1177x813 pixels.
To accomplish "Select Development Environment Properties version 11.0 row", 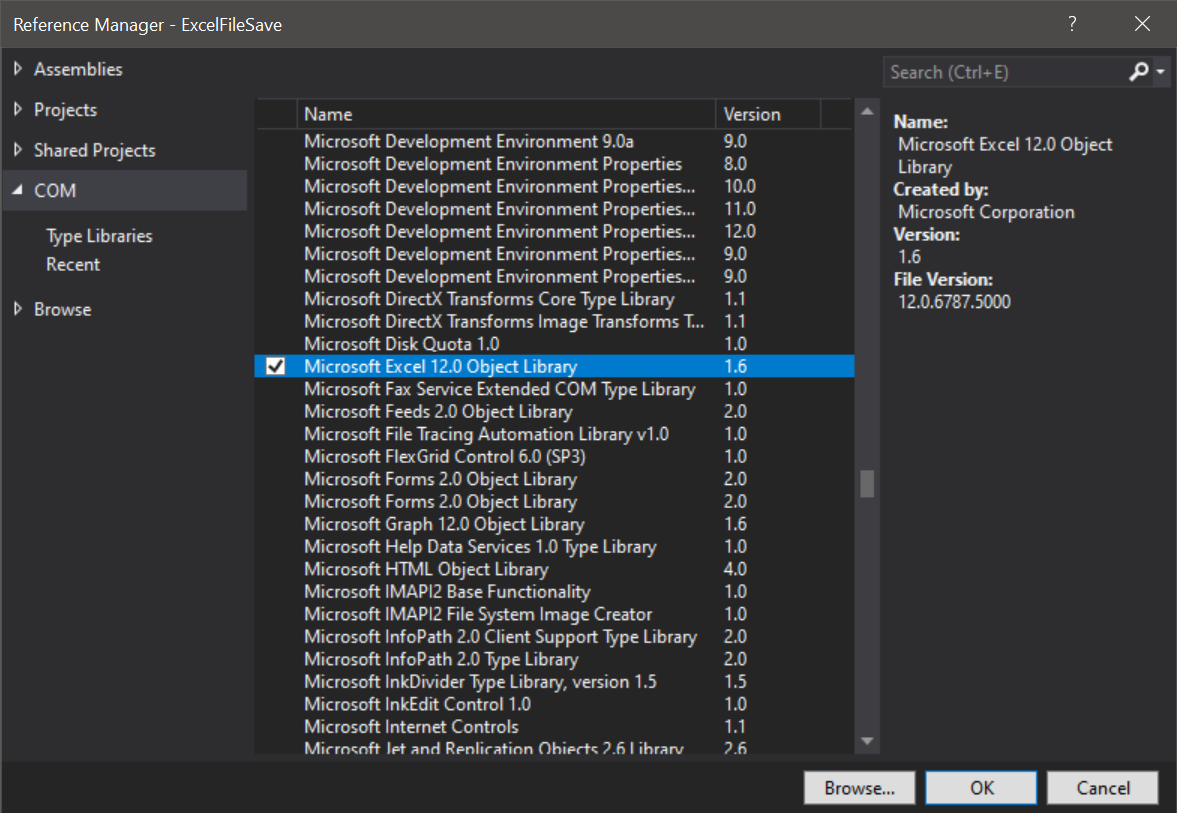I will tap(554, 209).
